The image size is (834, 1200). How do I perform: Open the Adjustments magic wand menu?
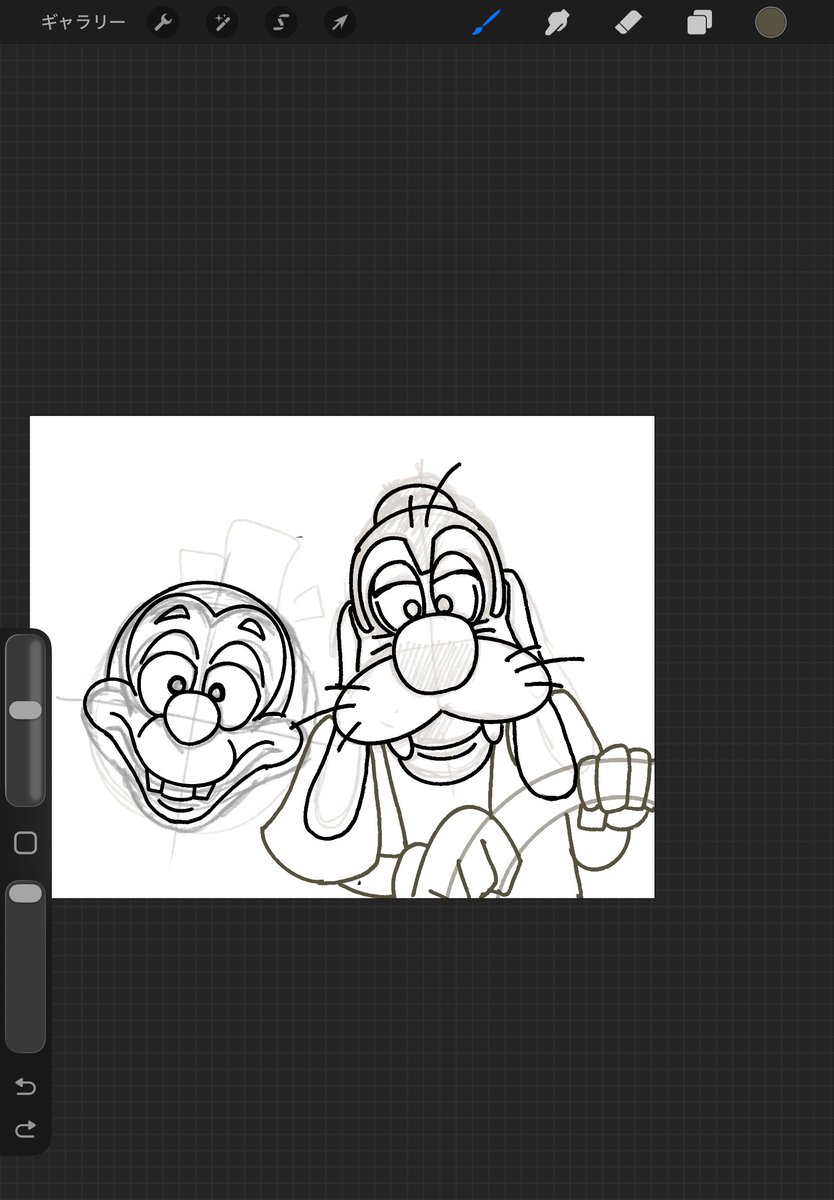[222, 22]
